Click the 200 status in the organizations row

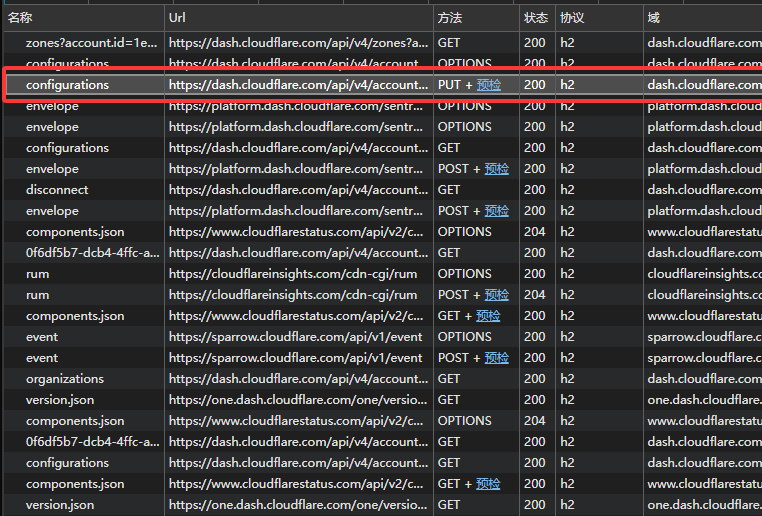tap(535, 379)
